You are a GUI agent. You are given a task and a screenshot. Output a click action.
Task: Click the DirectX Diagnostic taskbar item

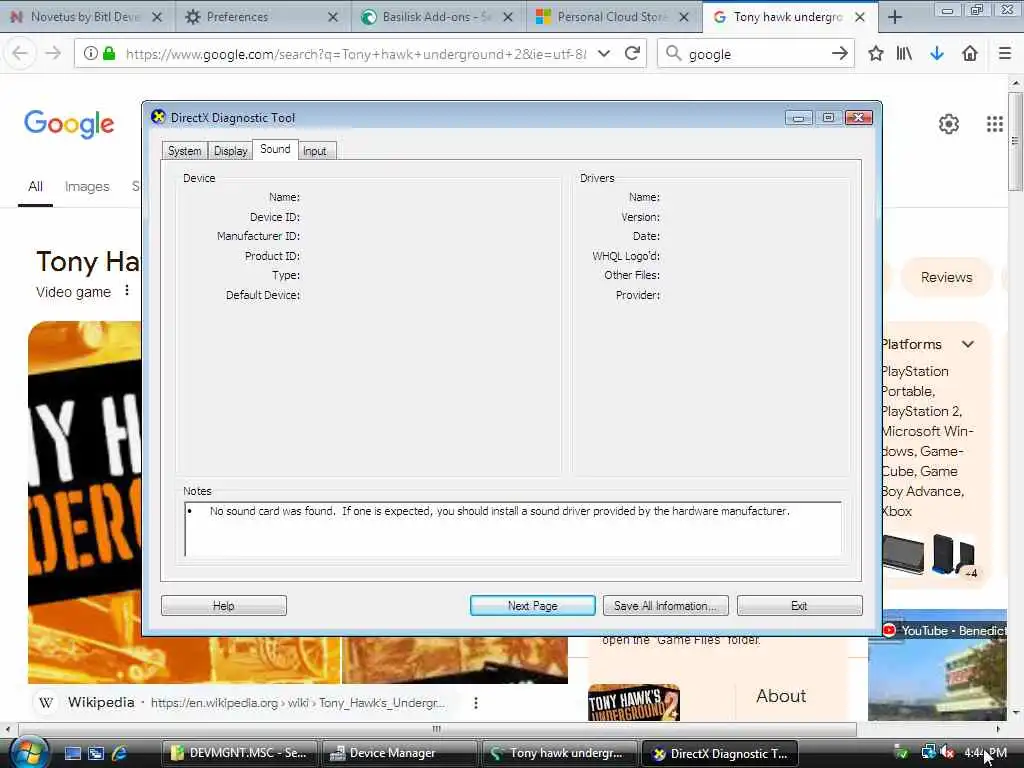coord(720,753)
